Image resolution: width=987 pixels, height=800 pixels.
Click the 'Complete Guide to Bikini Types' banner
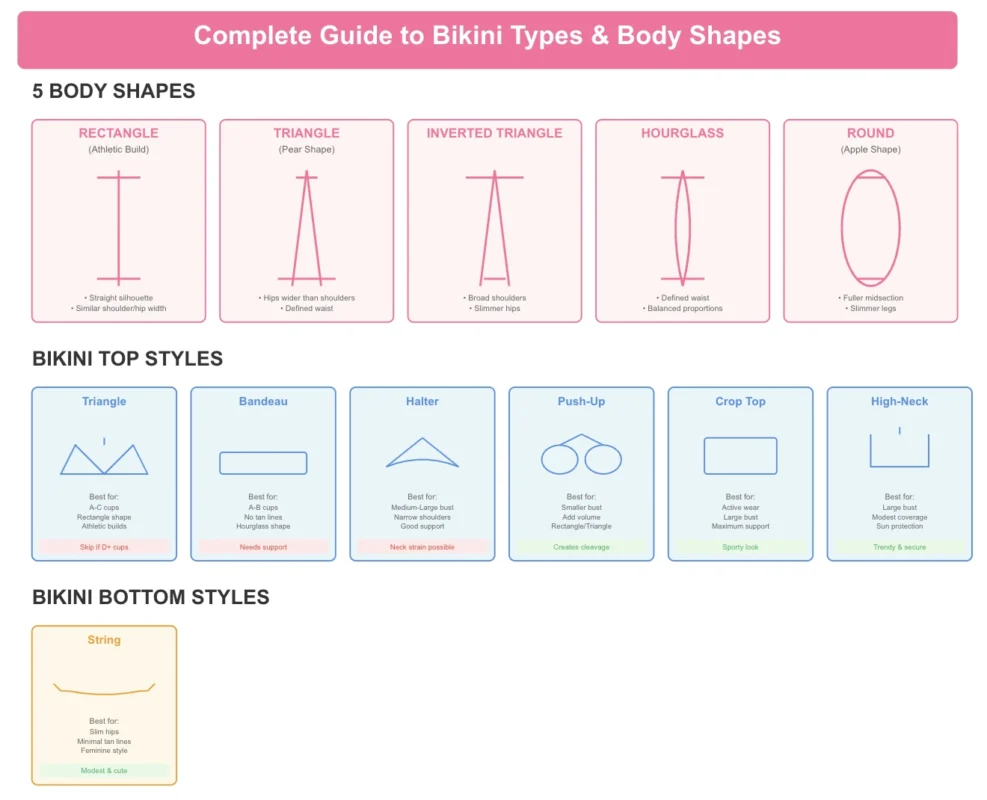[487, 37]
